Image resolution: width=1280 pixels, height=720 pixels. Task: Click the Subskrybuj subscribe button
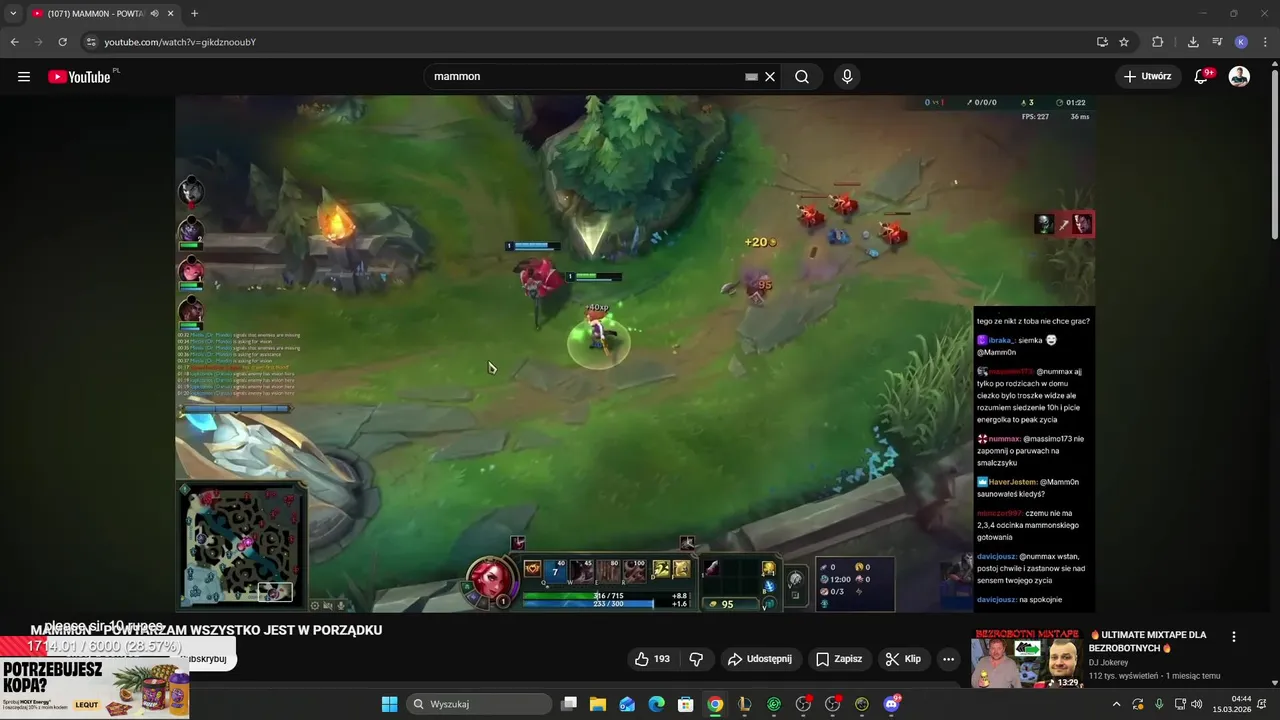point(207,659)
